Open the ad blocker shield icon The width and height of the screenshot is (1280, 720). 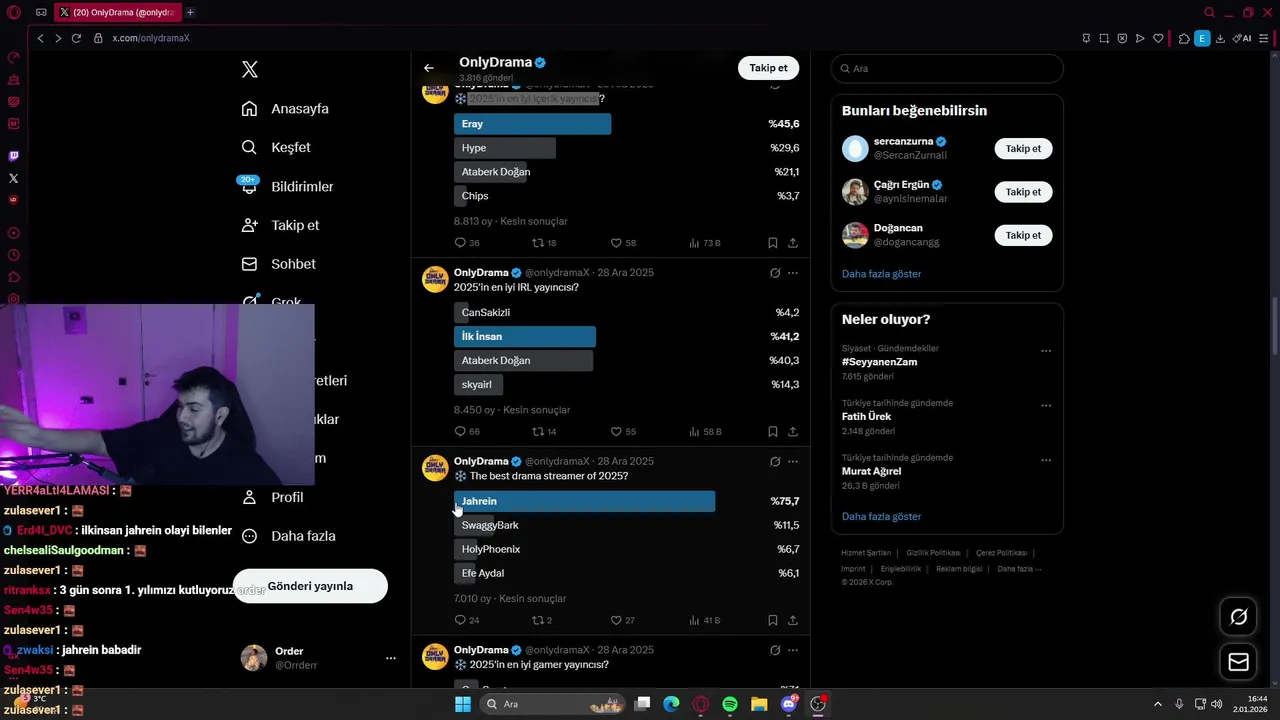(x=1122, y=38)
